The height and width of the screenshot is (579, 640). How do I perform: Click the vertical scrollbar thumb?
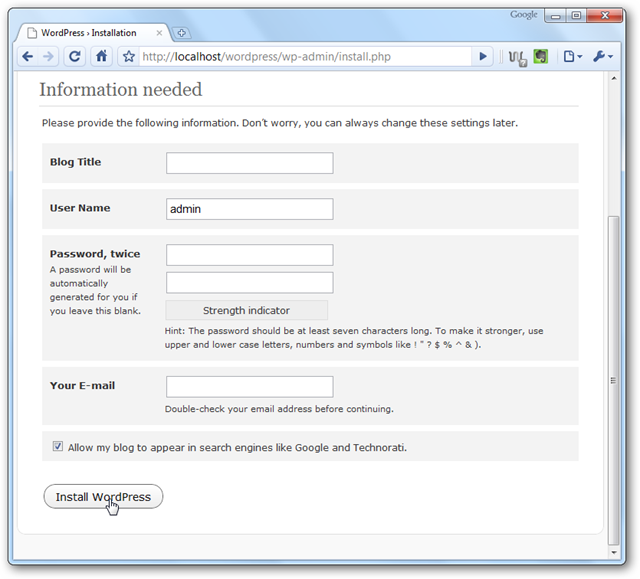(613, 380)
